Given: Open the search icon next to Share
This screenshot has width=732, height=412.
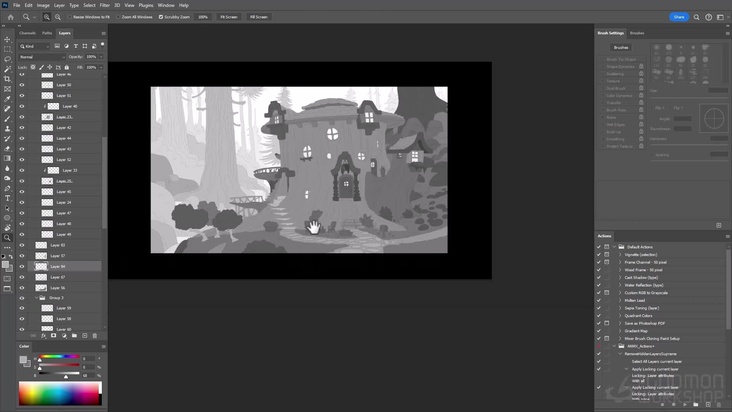Looking at the screenshot, I should [x=697, y=17].
